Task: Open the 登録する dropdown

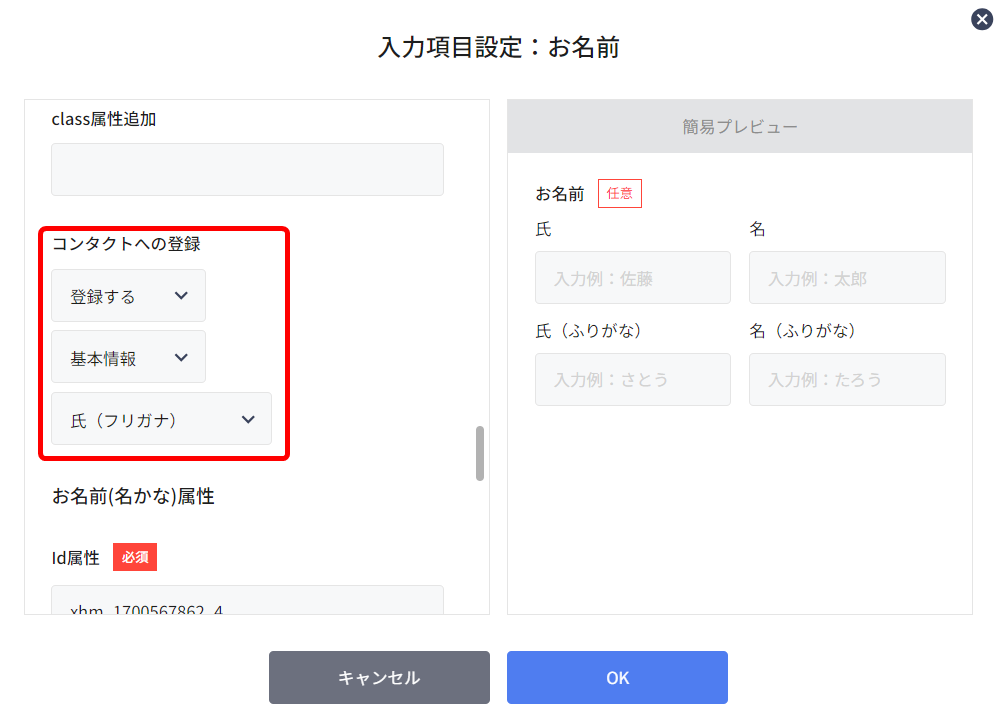Action: [128, 296]
